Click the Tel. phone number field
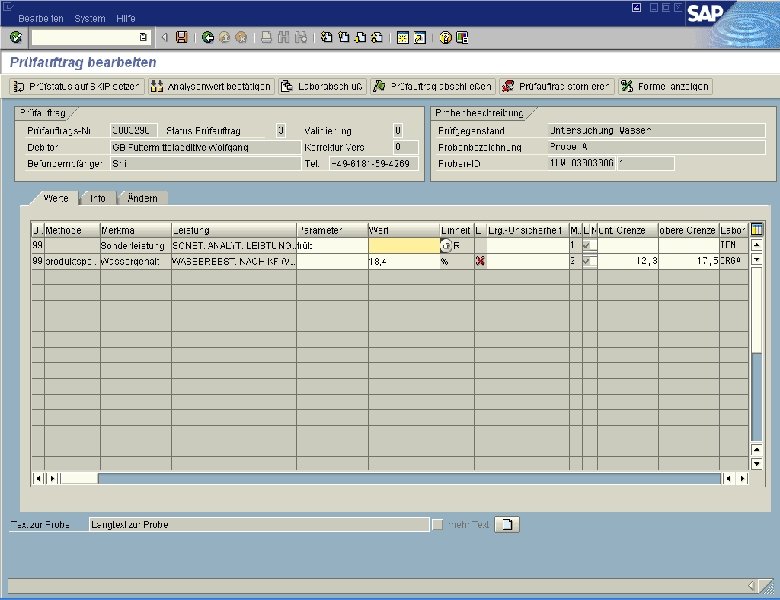The image size is (780, 600). pos(373,163)
